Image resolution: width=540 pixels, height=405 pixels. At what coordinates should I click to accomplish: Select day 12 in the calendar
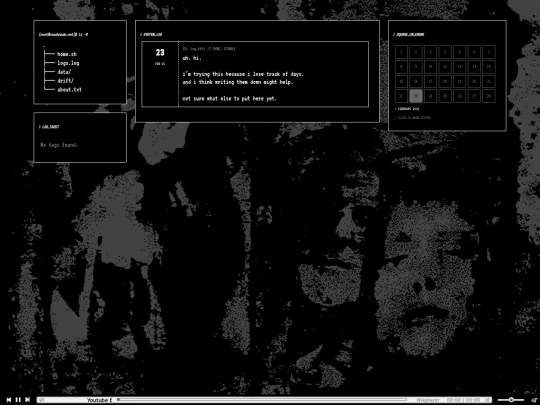tap(459, 67)
